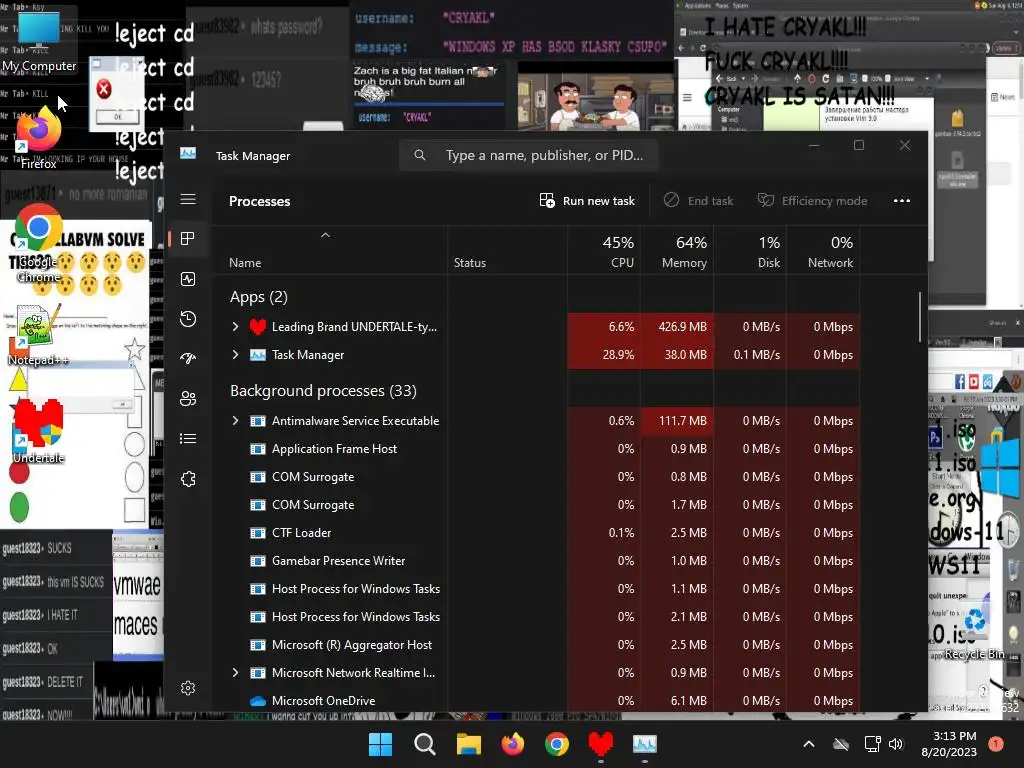Open the Google Chrome desktop shortcut
Screen dimensions: 1024x768
(x=39, y=244)
